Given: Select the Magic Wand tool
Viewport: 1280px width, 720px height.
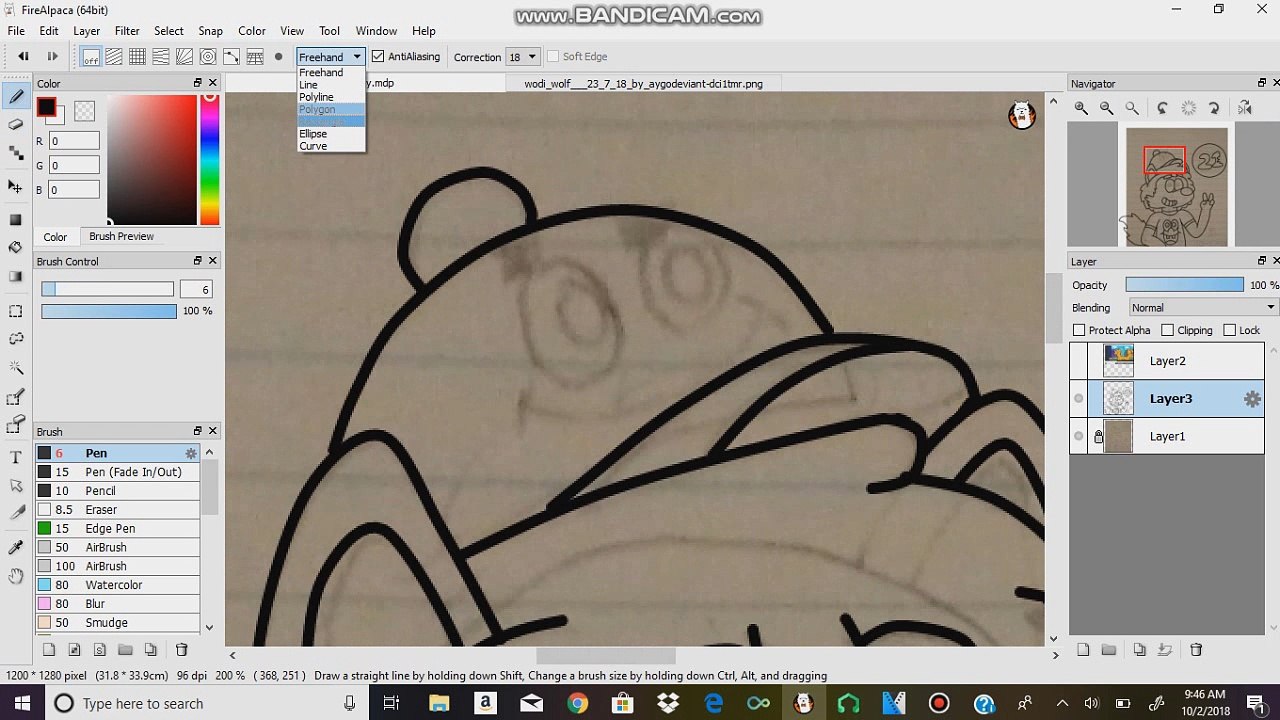Looking at the screenshot, I should (16, 367).
